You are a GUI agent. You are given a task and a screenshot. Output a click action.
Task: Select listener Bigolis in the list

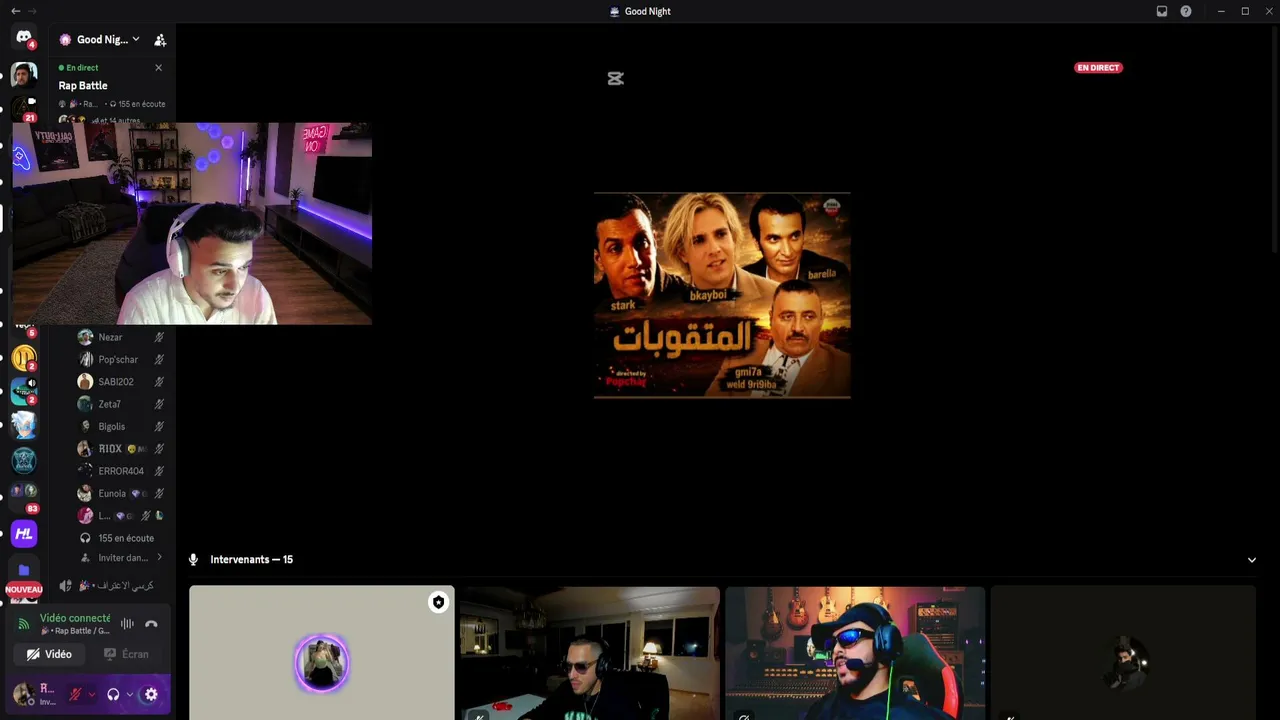[x=120, y=427]
